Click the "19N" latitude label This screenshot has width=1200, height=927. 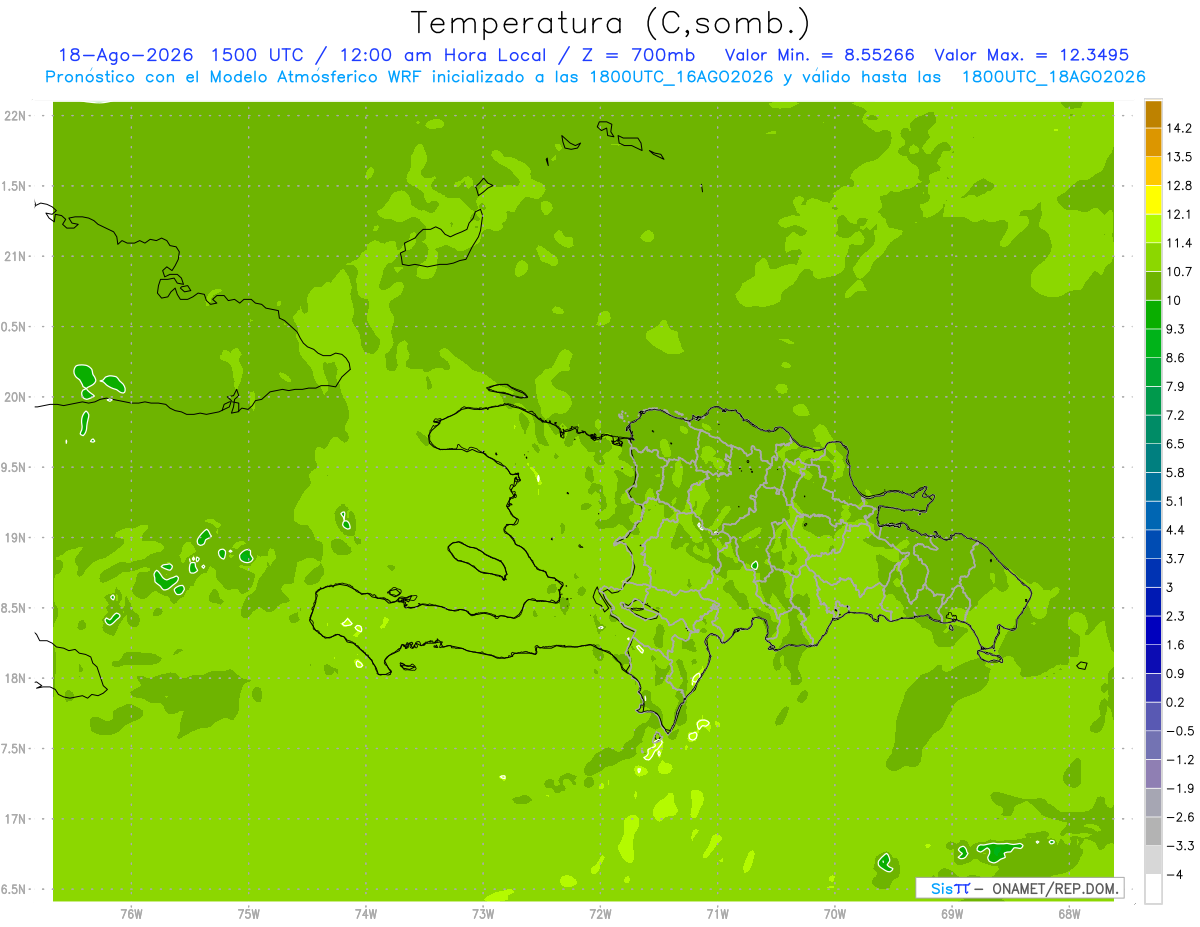pyautogui.click(x=16, y=538)
